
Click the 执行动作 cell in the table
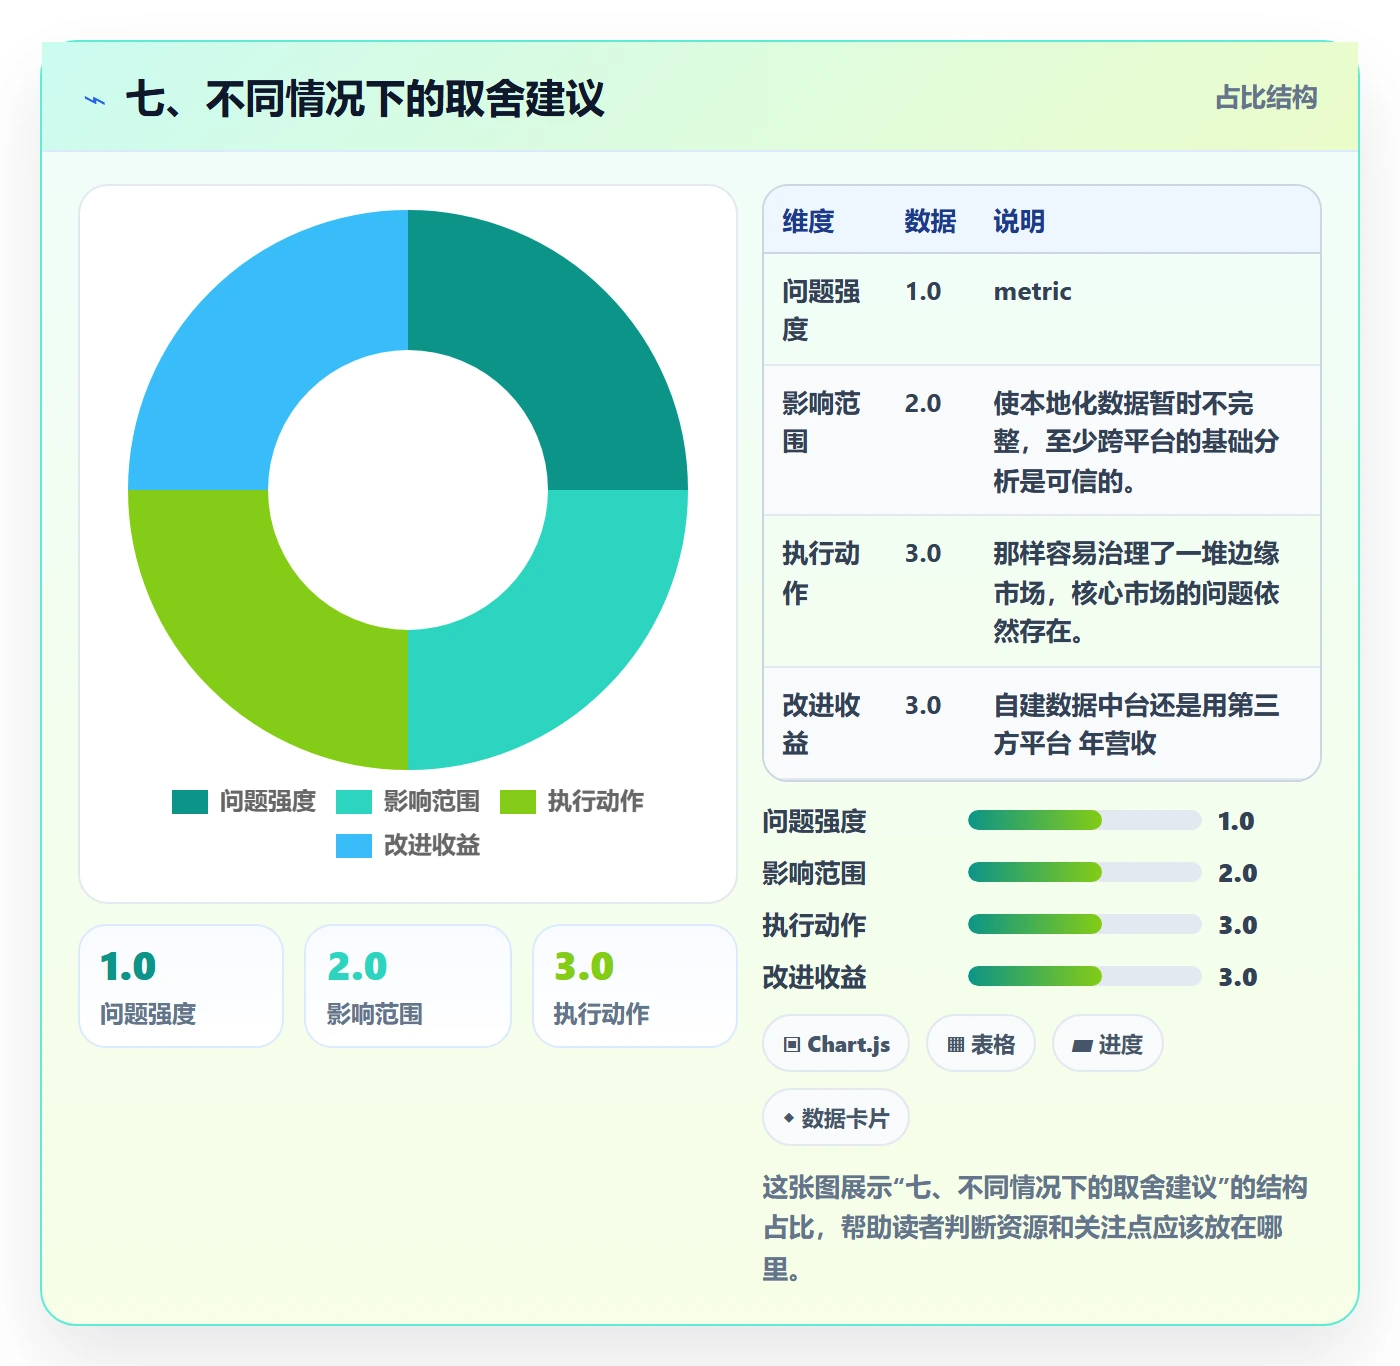pos(821,573)
